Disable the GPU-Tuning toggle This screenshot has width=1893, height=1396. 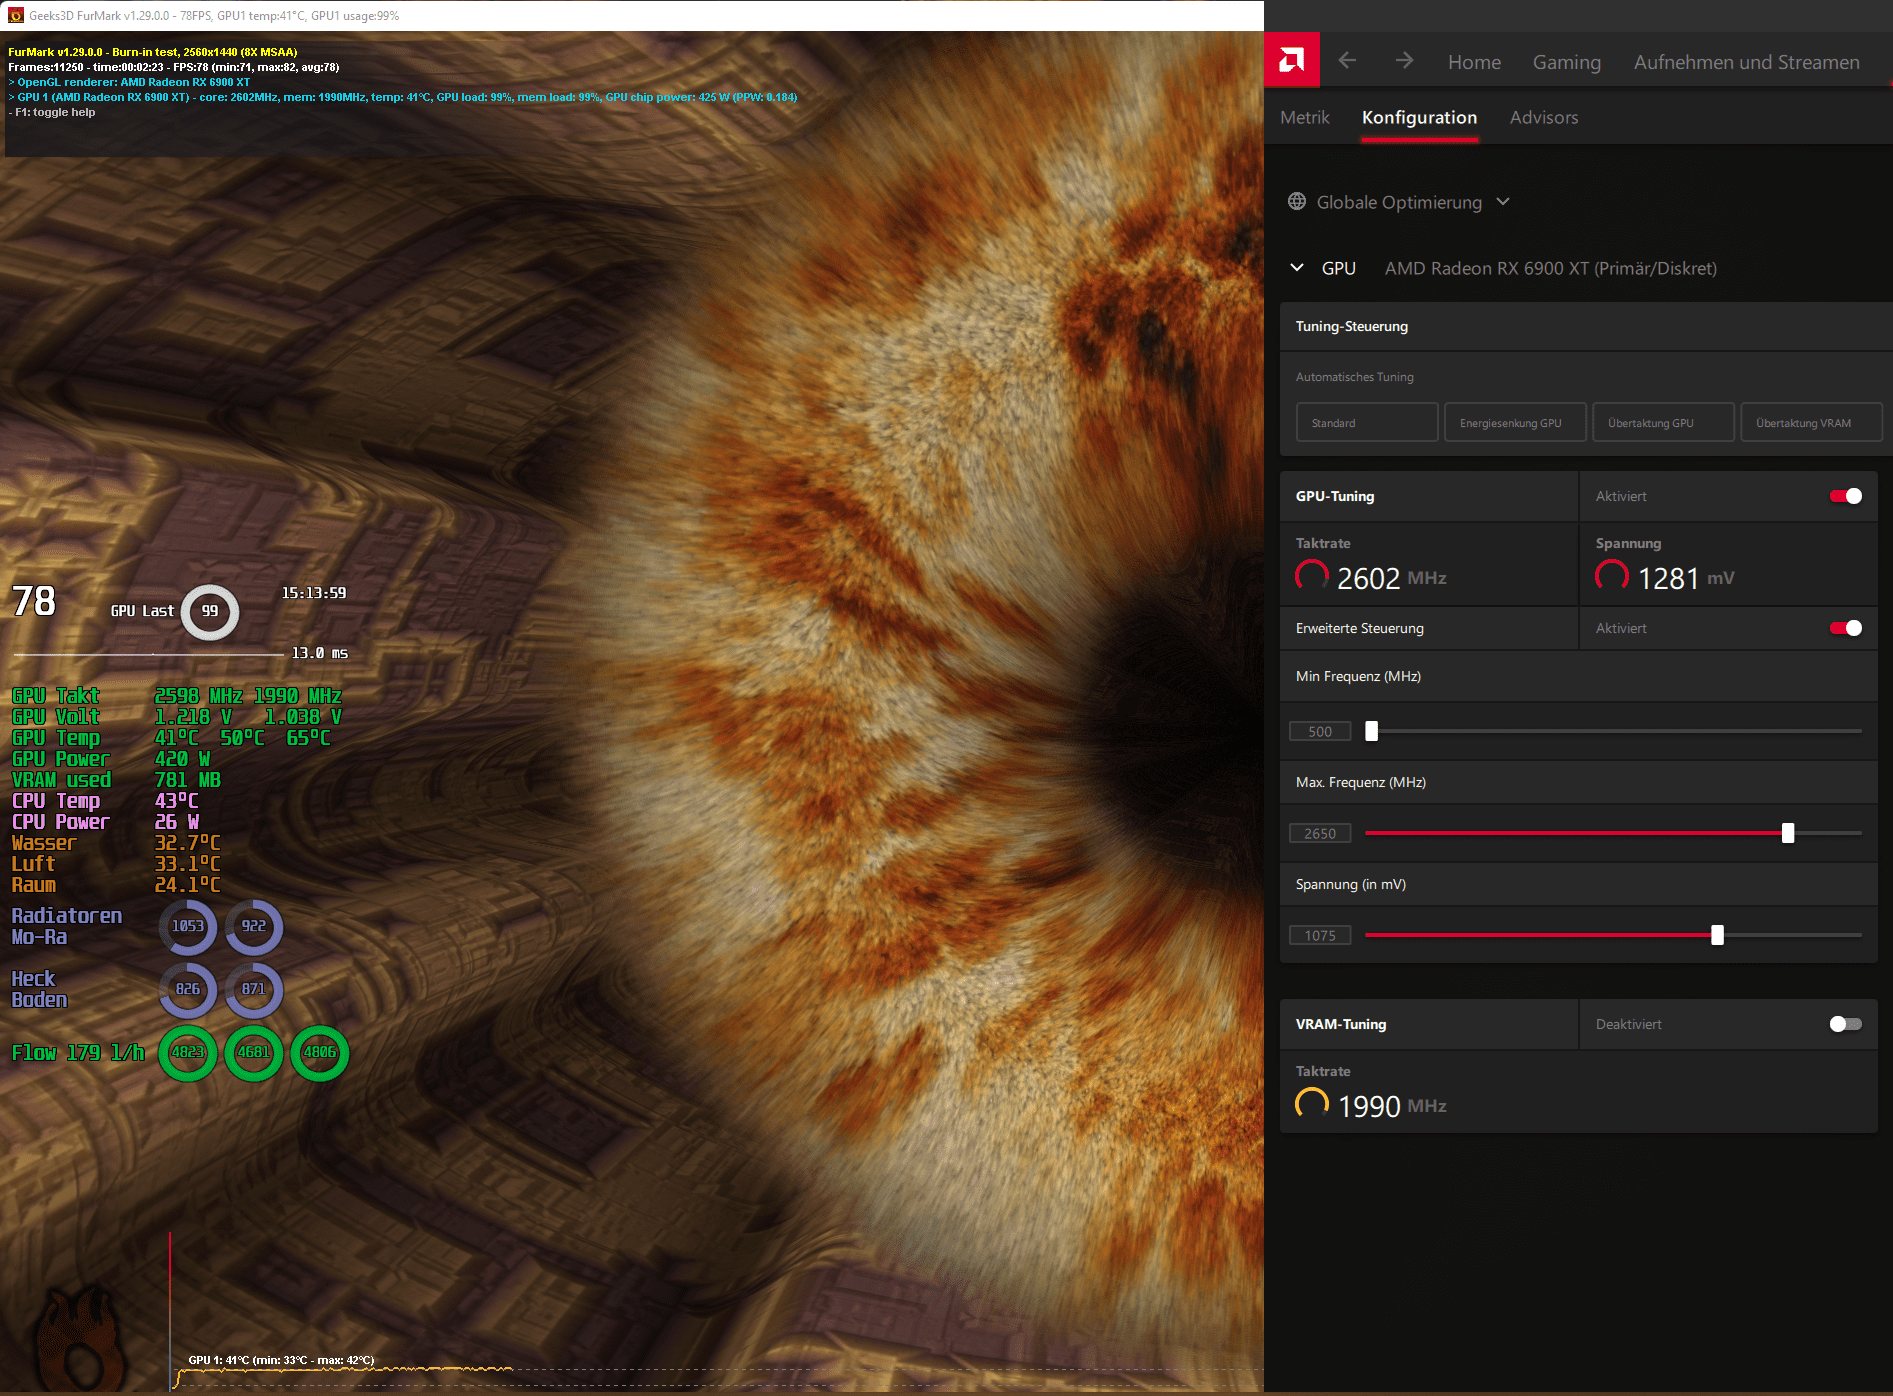pos(1846,496)
